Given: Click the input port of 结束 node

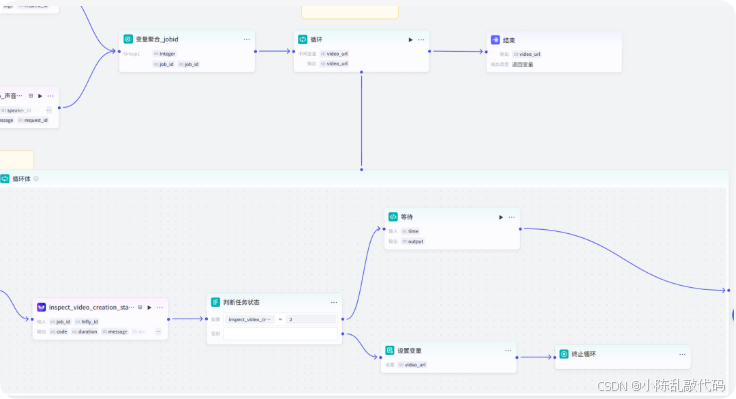Looking at the screenshot, I should click(x=486, y=52).
